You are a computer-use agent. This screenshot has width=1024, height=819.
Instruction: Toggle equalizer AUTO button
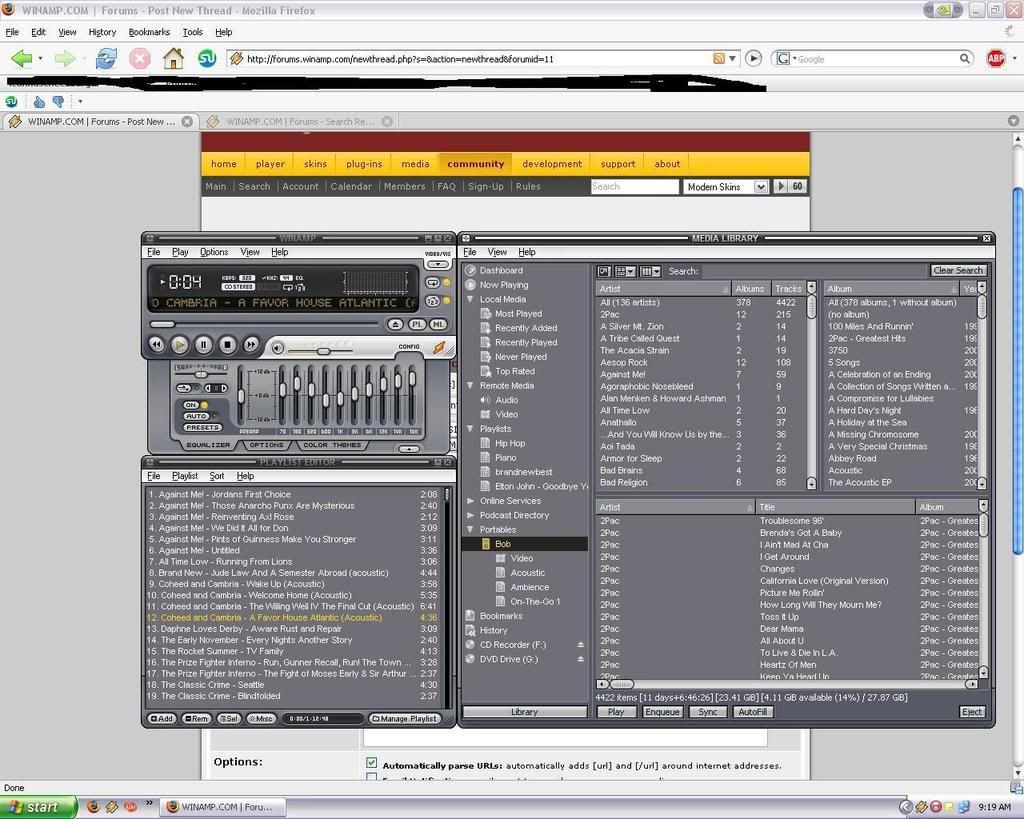pos(196,416)
